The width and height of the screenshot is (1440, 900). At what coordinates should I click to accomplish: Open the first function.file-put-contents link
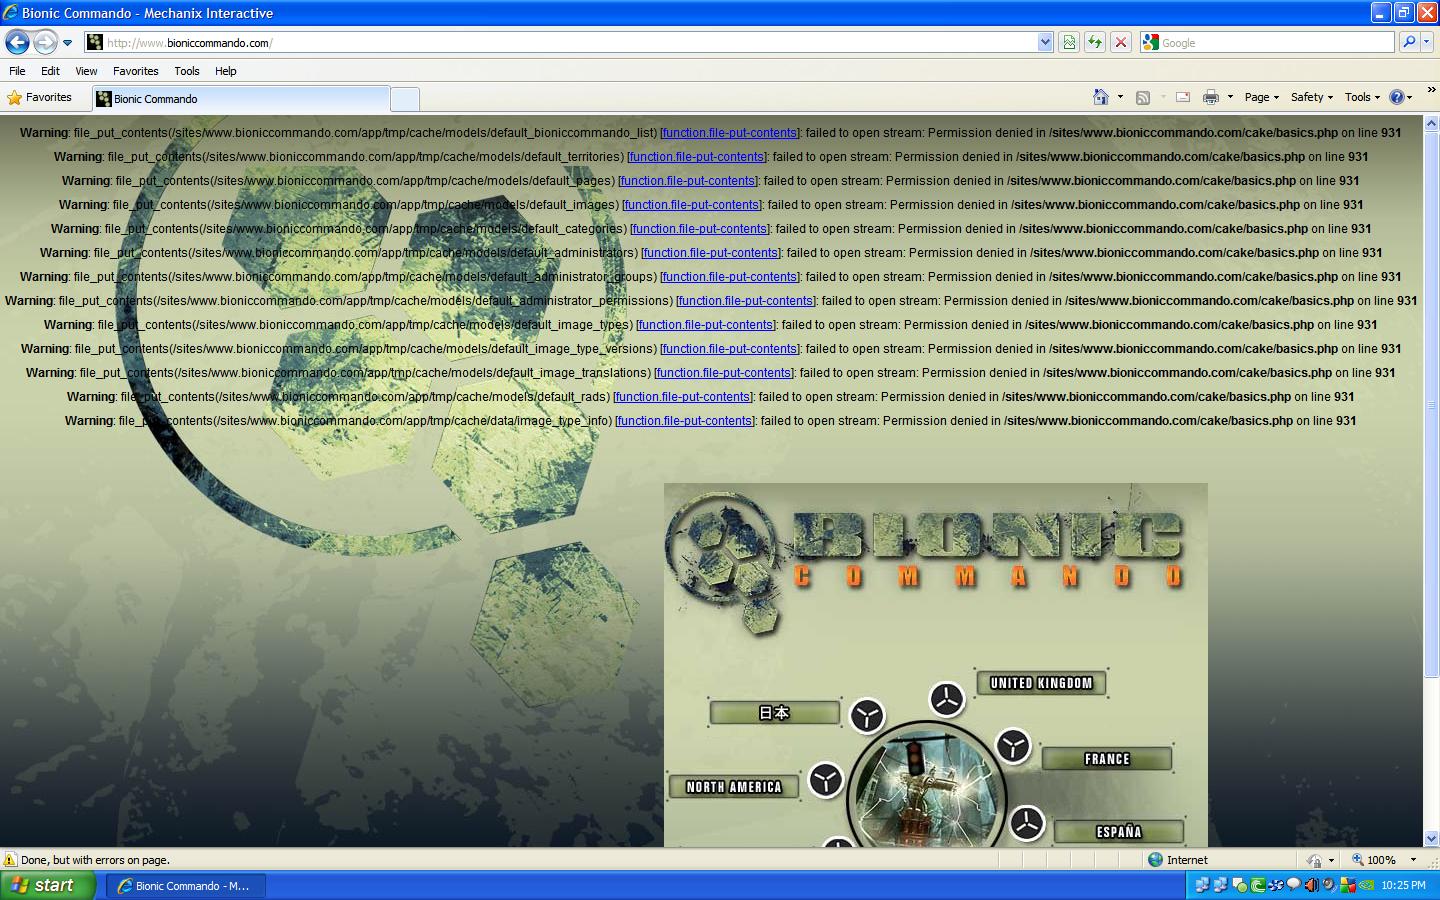[729, 133]
